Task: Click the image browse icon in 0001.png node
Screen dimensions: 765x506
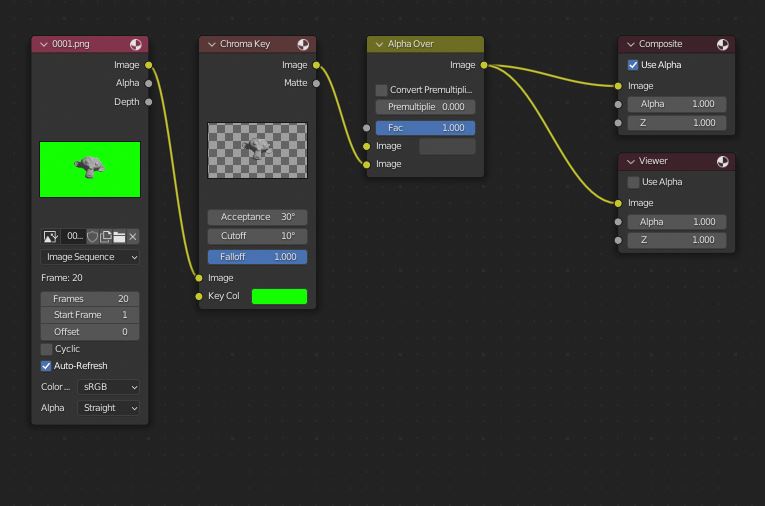Action: point(50,237)
